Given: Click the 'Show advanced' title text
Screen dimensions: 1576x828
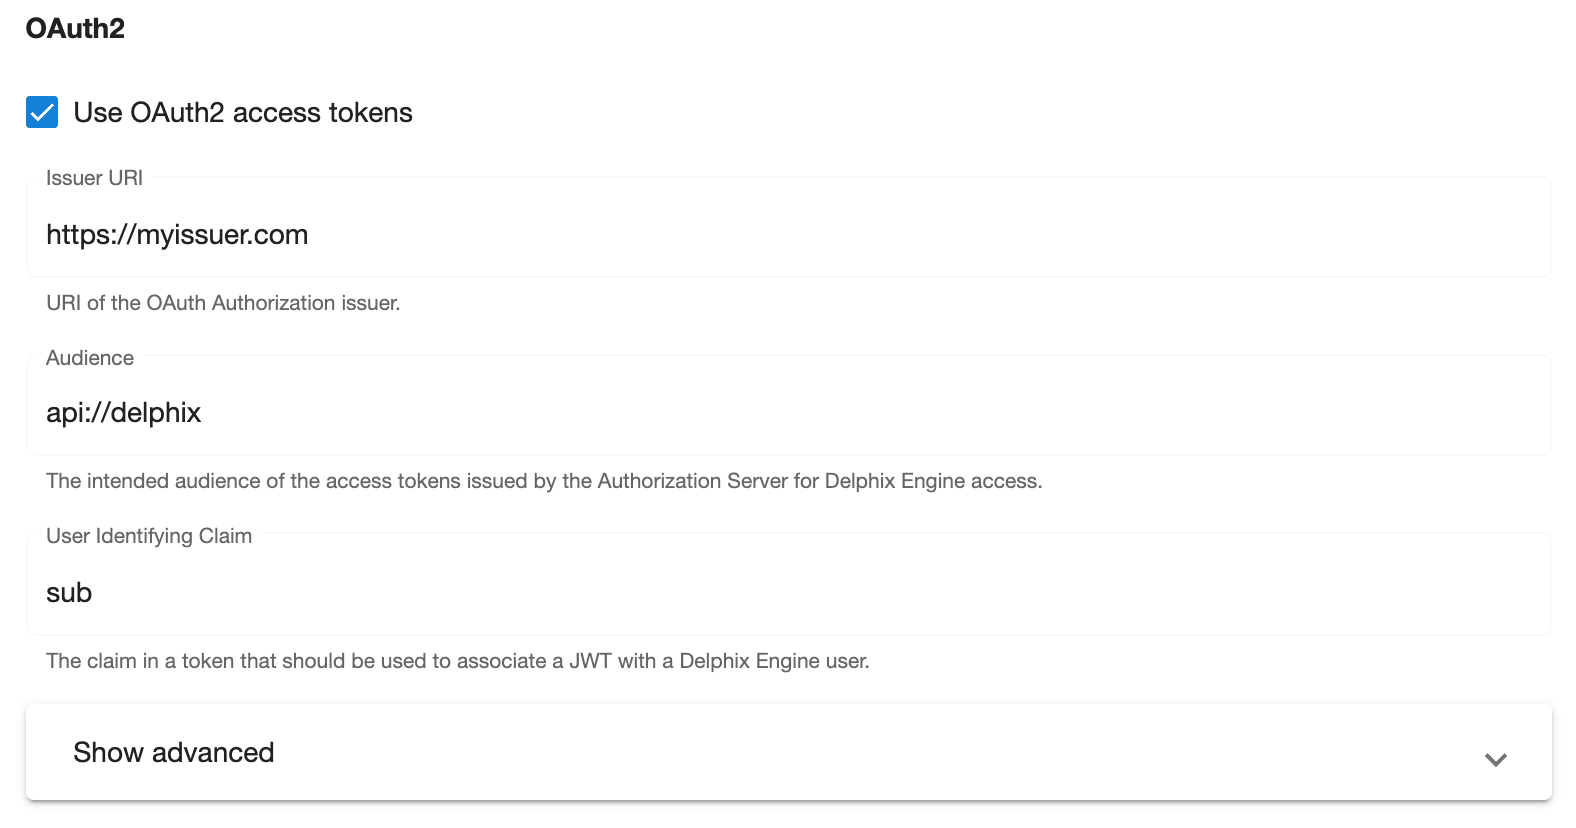Looking at the screenshot, I should 174,752.
